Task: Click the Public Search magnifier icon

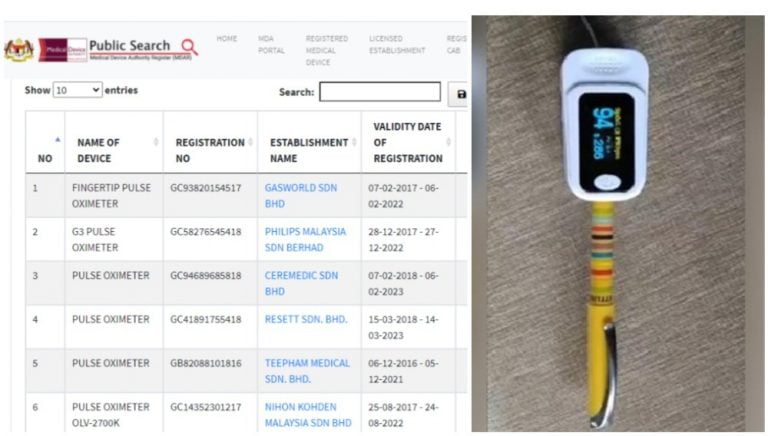Action: click(x=190, y=47)
